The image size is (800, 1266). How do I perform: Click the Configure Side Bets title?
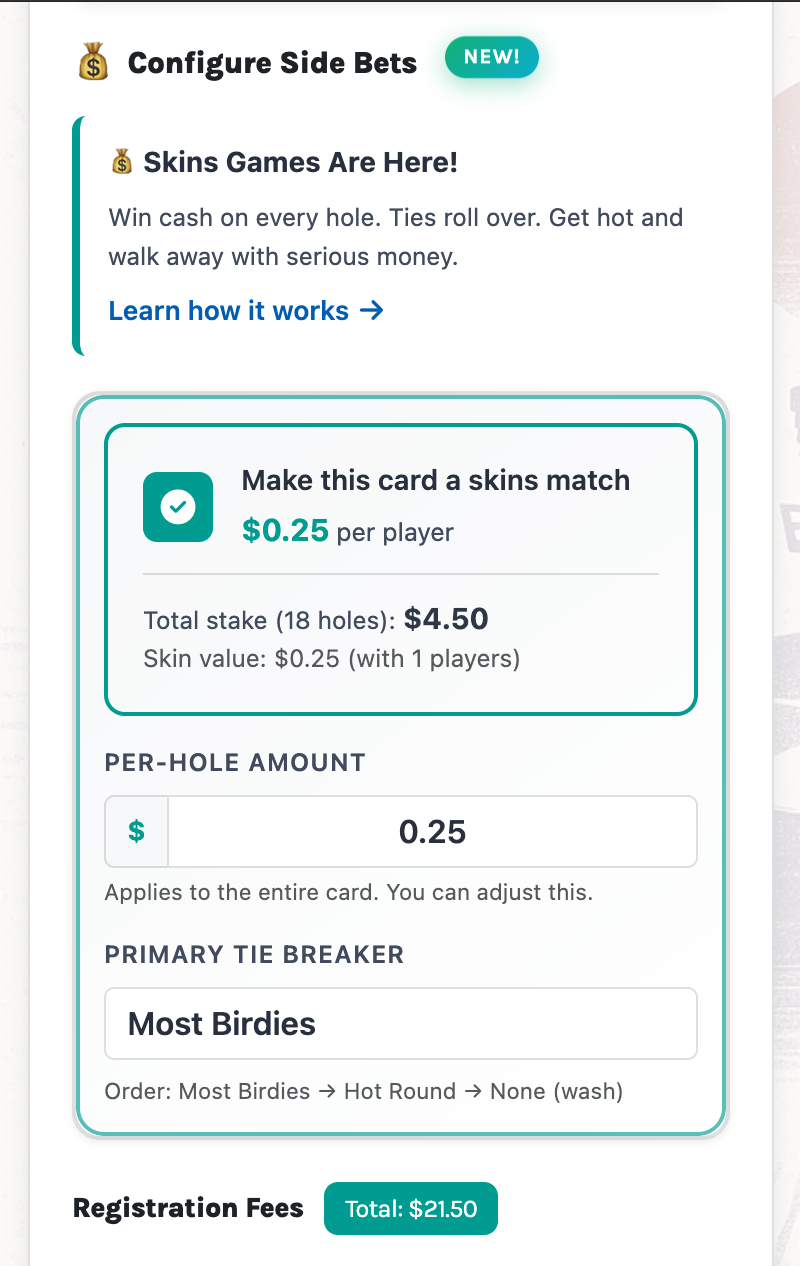pyautogui.click(x=271, y=62)
